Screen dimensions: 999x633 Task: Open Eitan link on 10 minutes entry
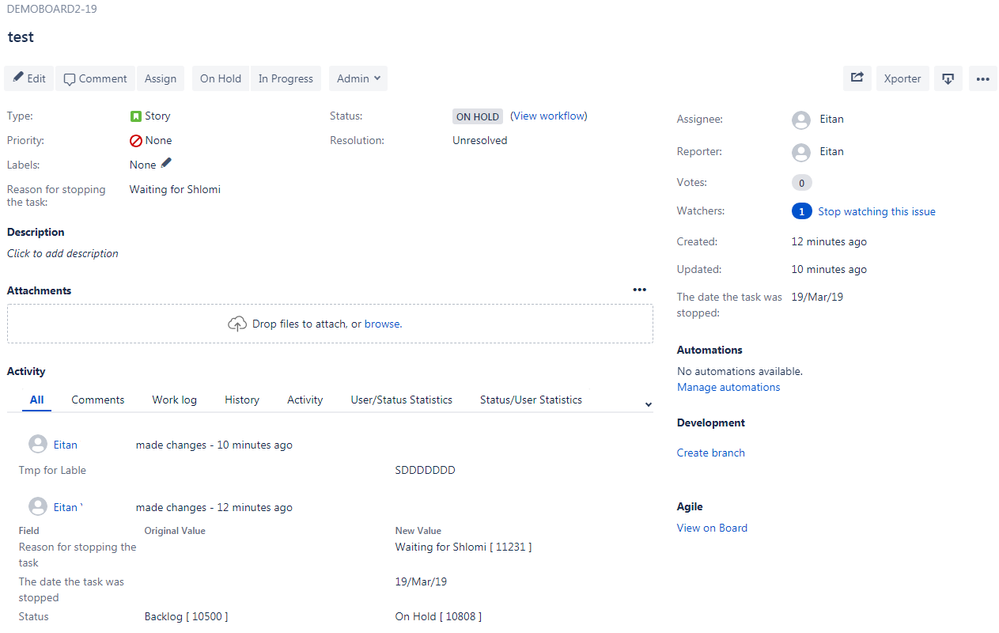(65, 445)
